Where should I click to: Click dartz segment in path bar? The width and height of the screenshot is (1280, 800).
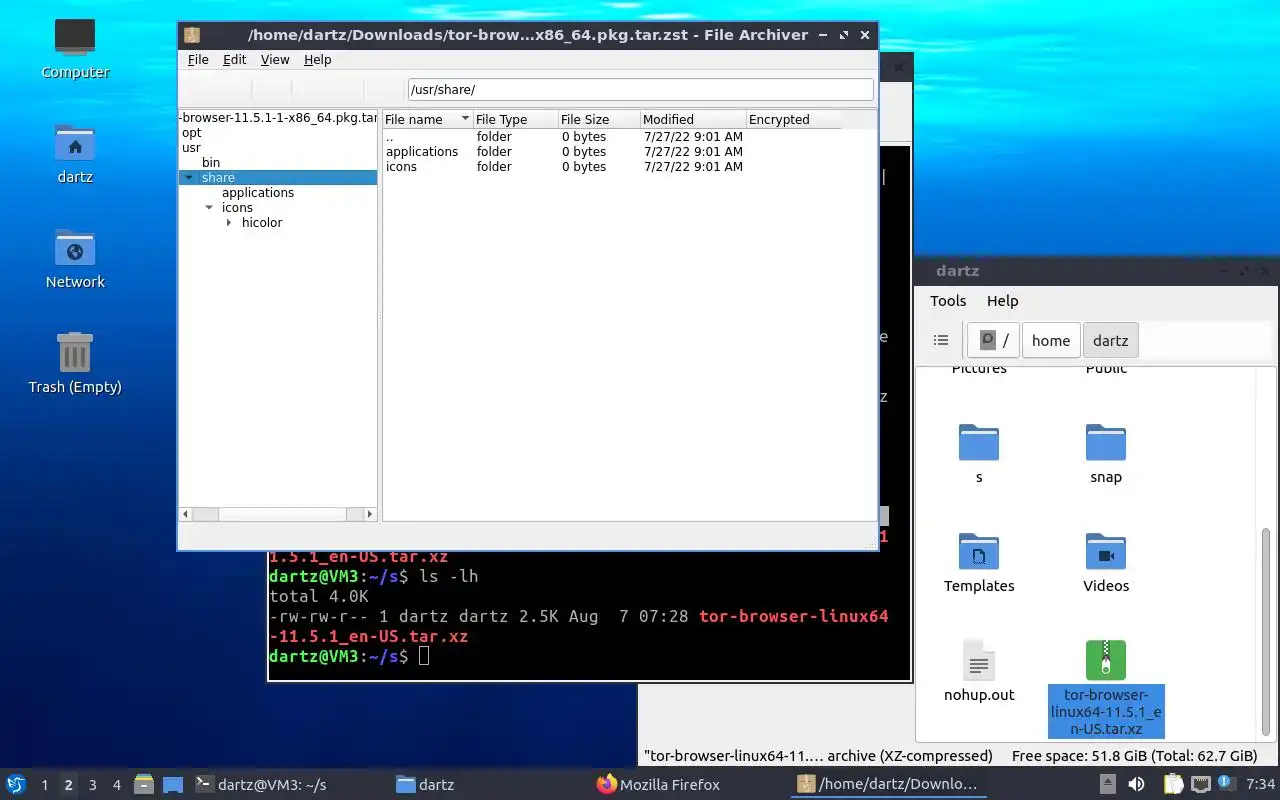1110,340
